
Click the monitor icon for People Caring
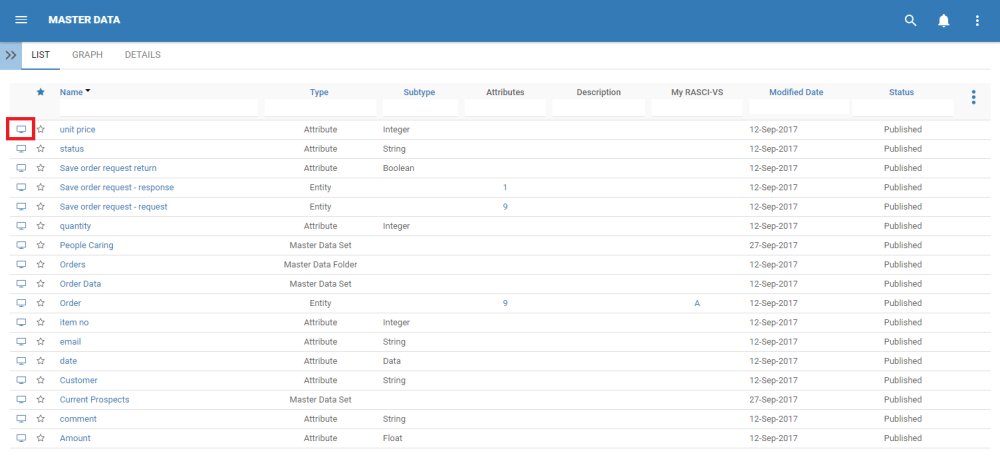click(21, 245)
